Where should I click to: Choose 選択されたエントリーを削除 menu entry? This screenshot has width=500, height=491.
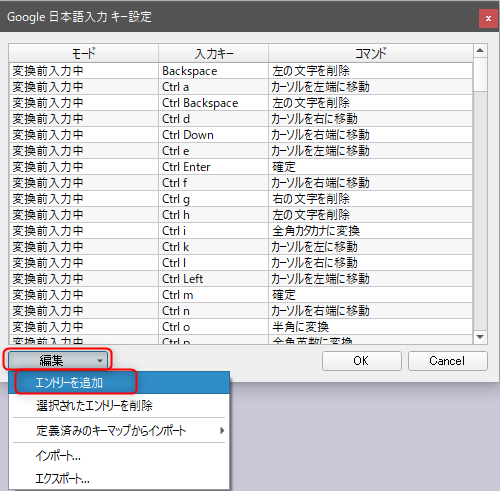pyautogui.click(x=119, y=406)
